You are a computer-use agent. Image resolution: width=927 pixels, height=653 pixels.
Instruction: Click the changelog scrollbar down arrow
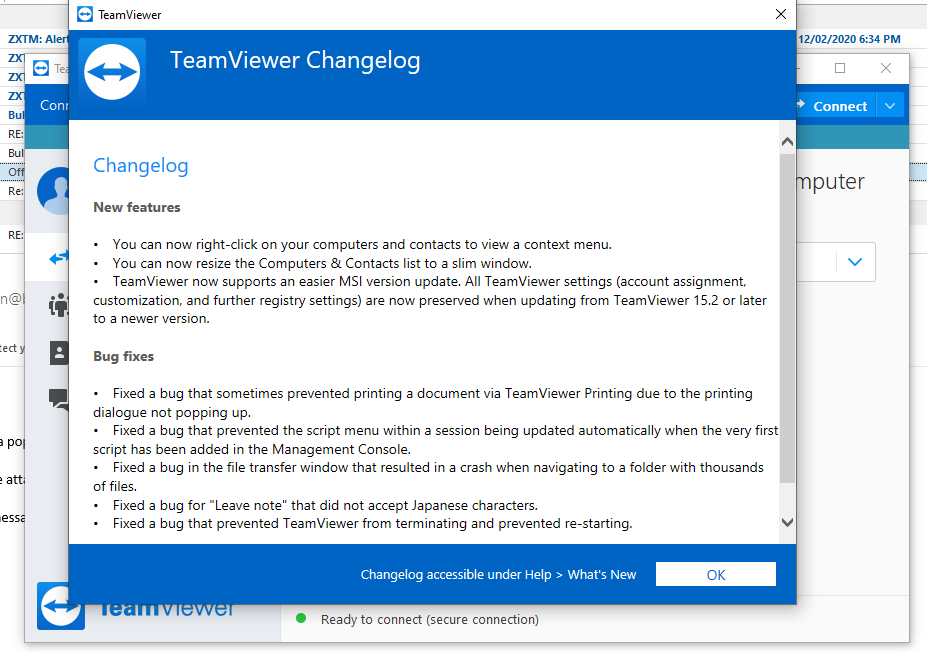coord(787,522)
